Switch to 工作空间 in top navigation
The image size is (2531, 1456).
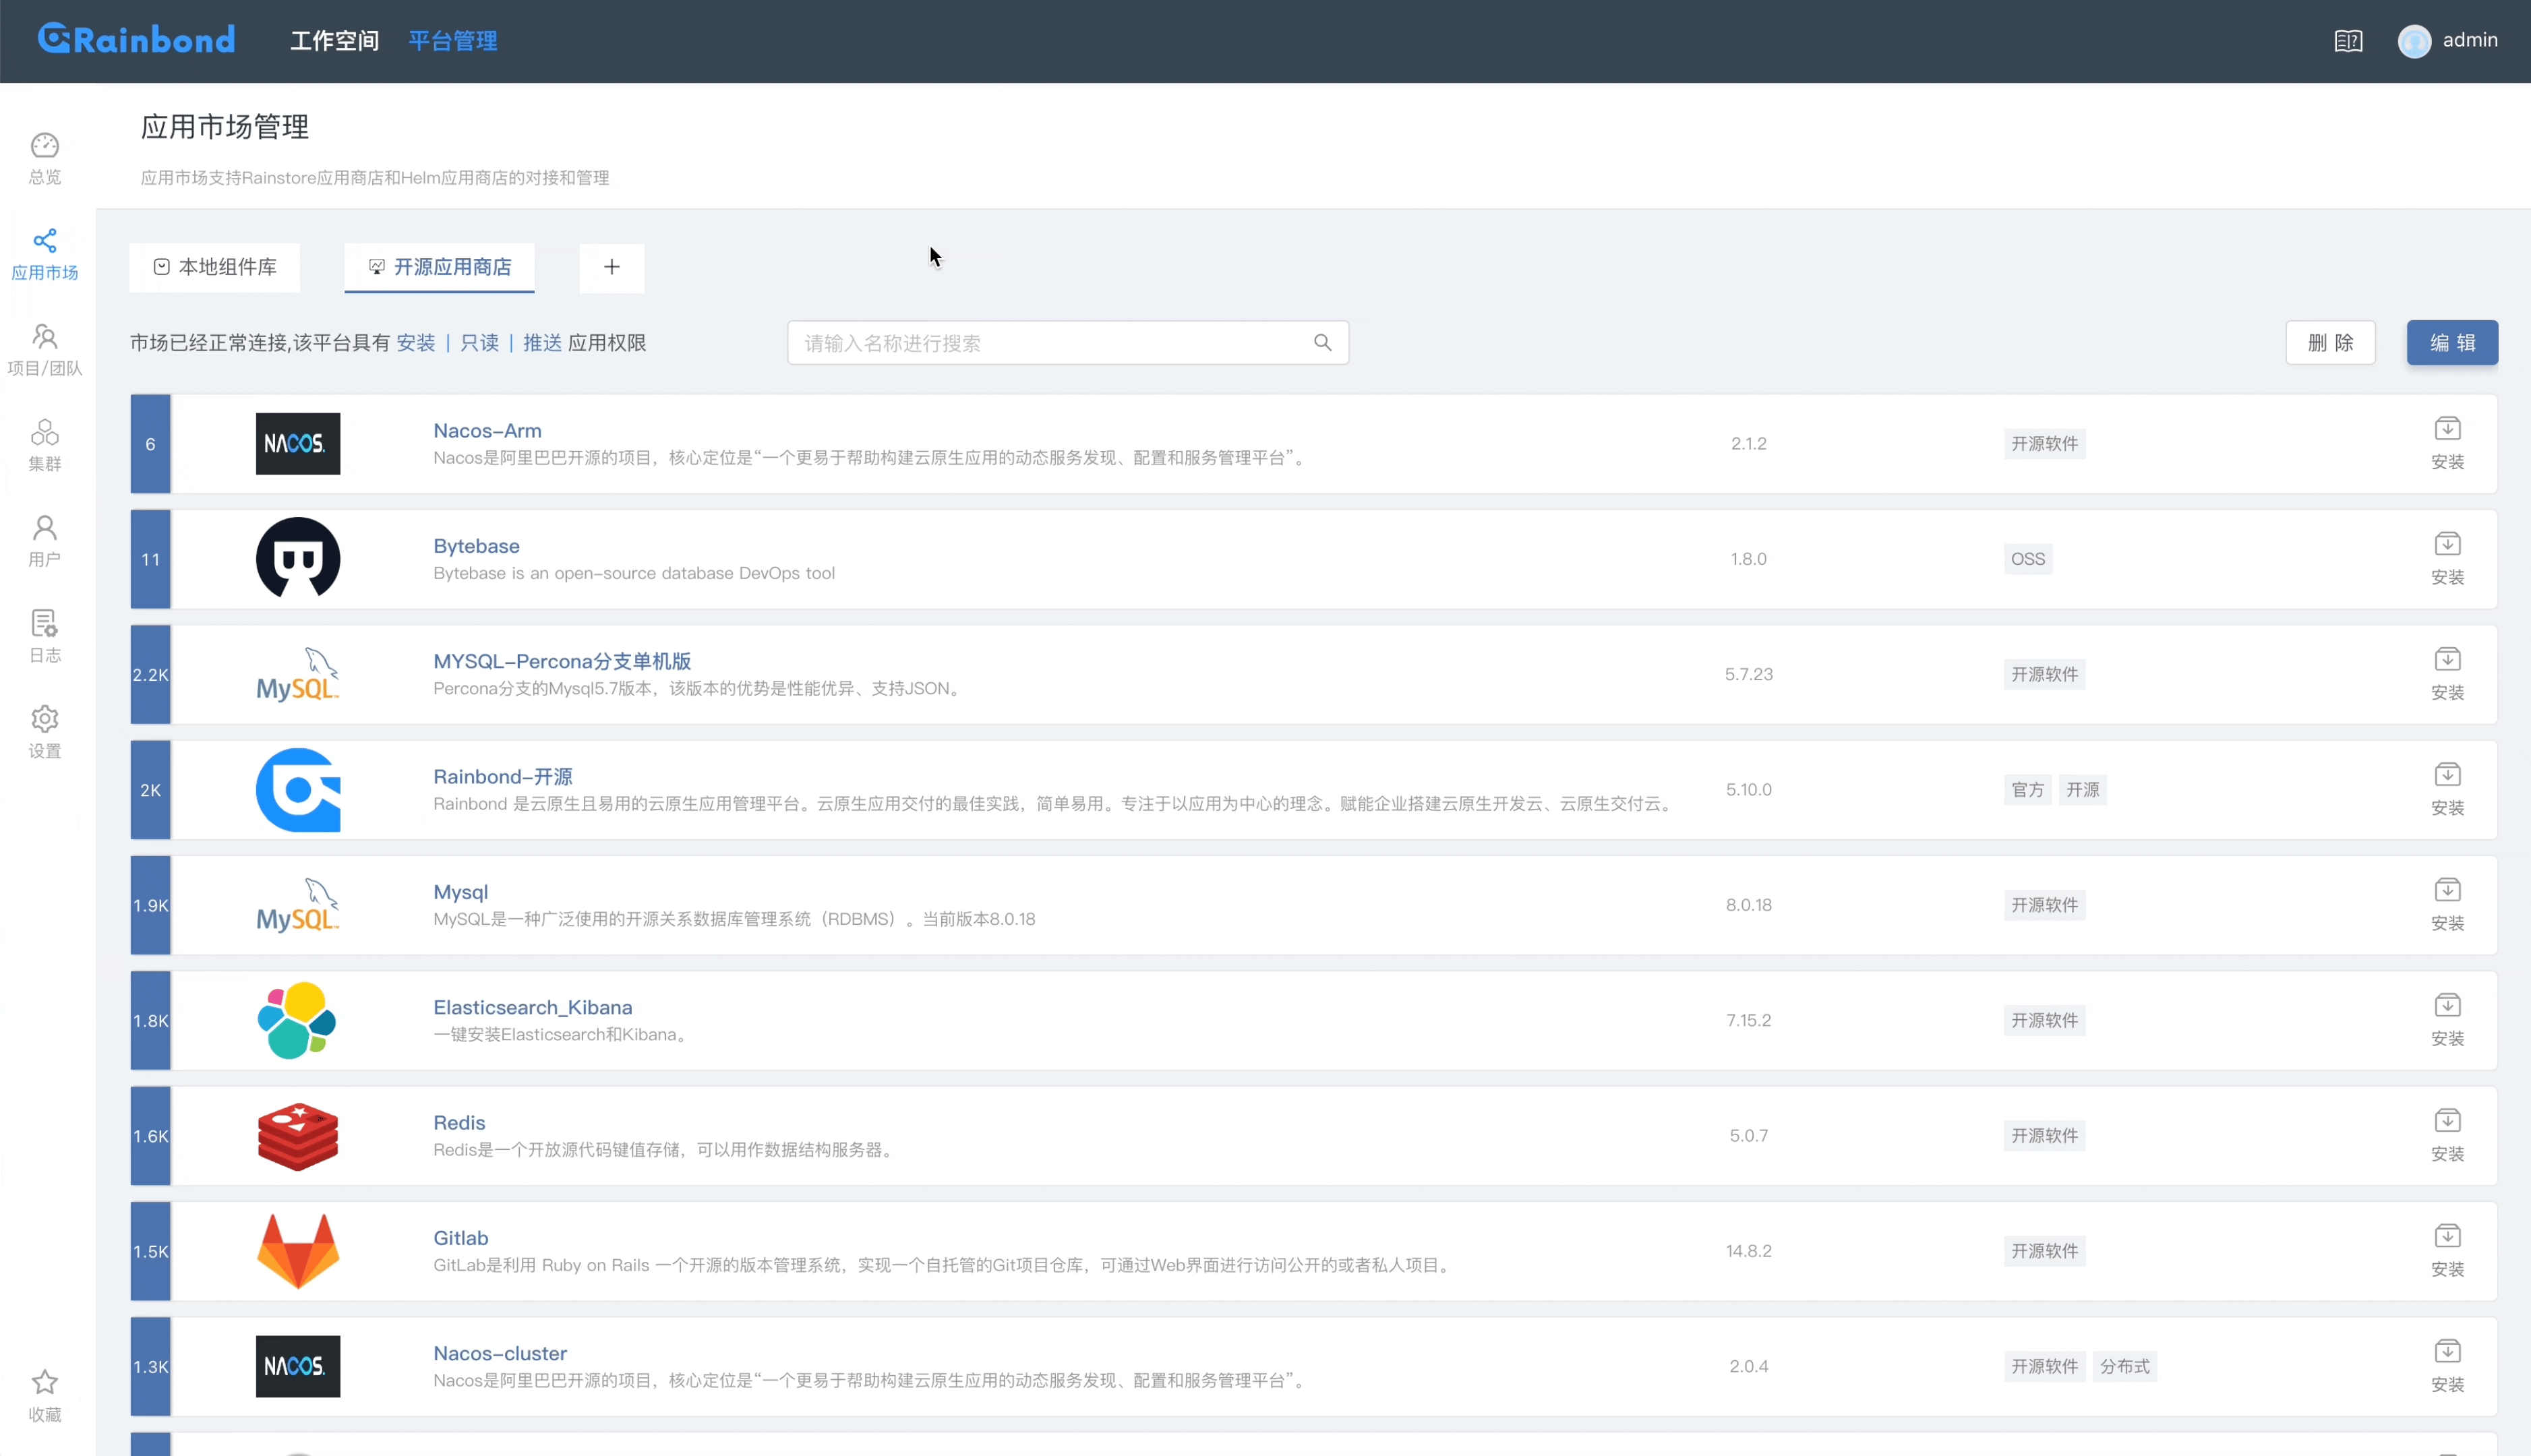click(x=334, y=41)
